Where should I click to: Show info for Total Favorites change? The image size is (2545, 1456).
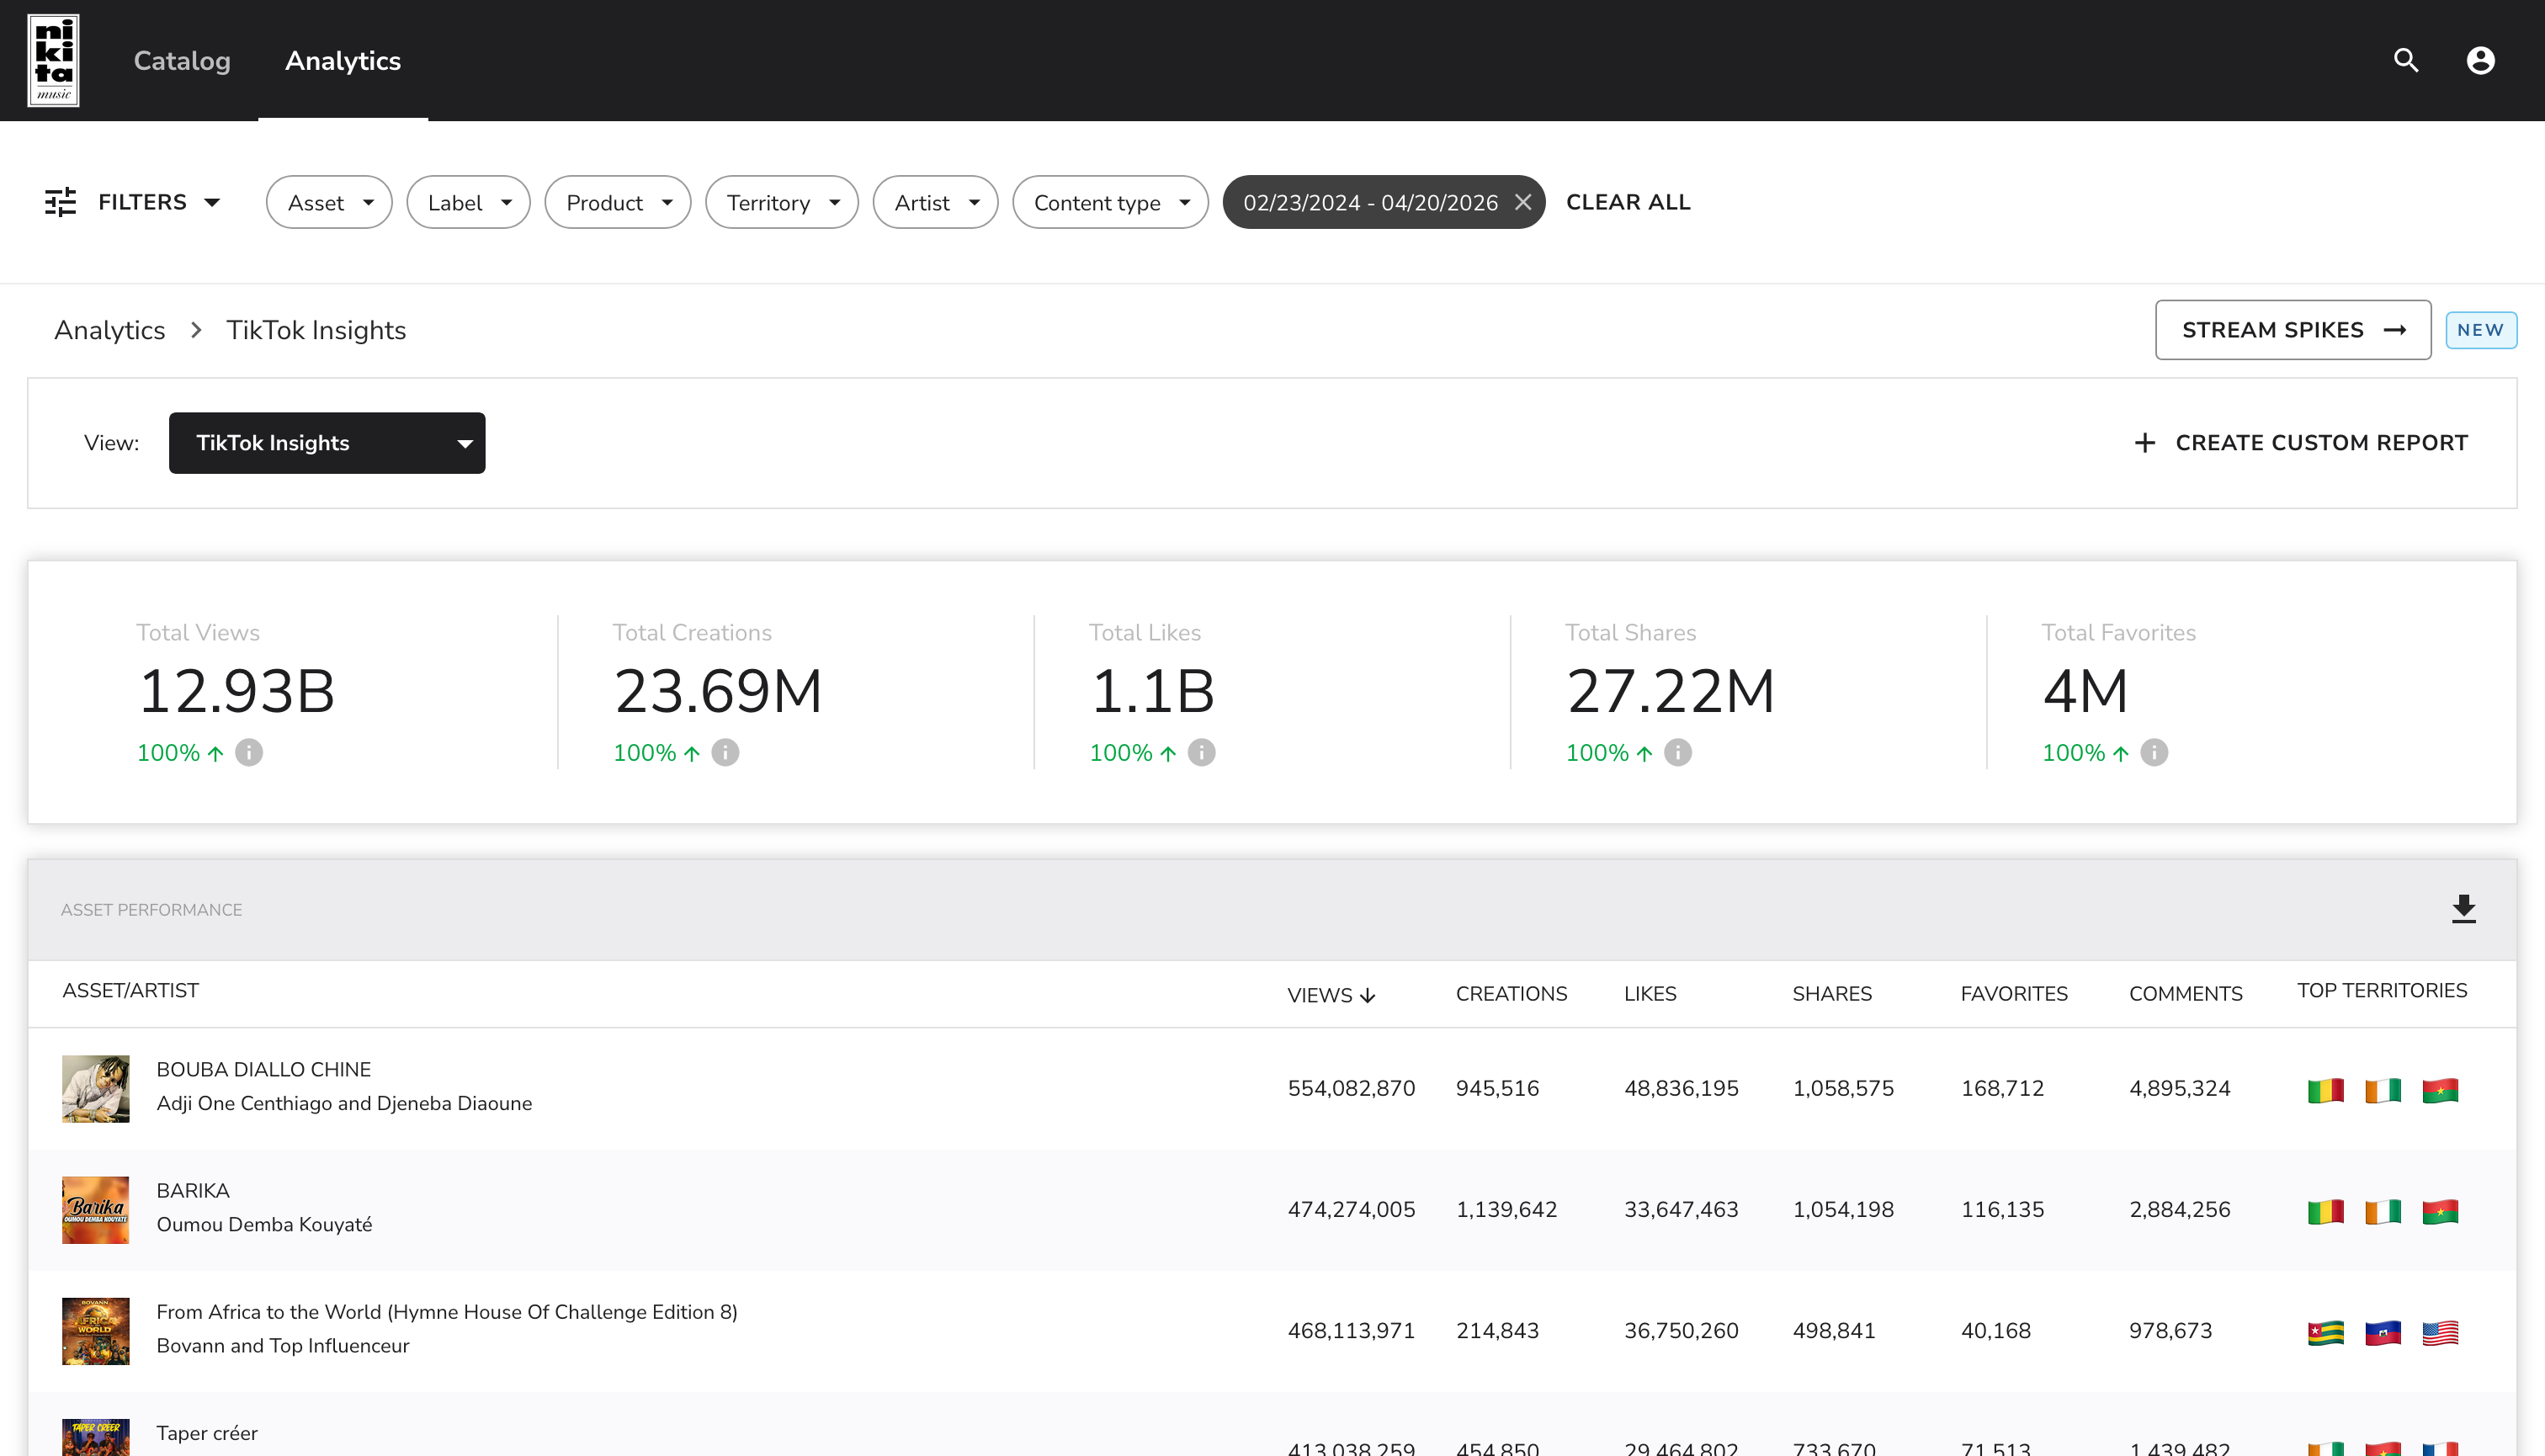point(2154,752)
